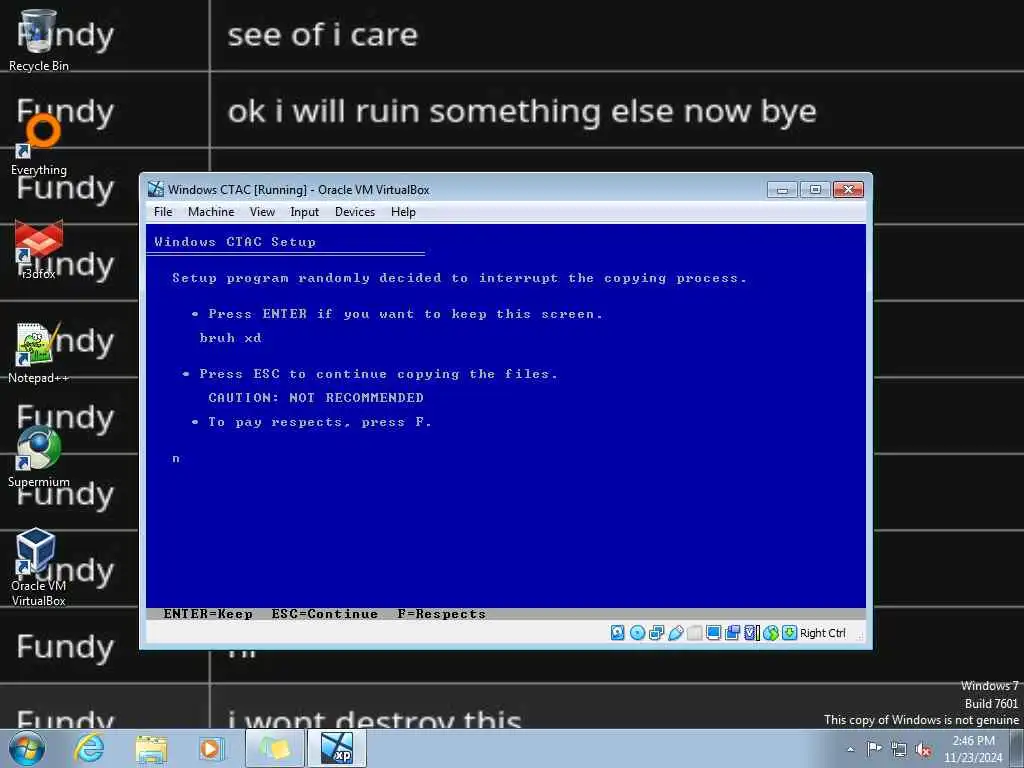
Task: Launch Internet Explorer from the taskbar
Action: coord(89,748)
